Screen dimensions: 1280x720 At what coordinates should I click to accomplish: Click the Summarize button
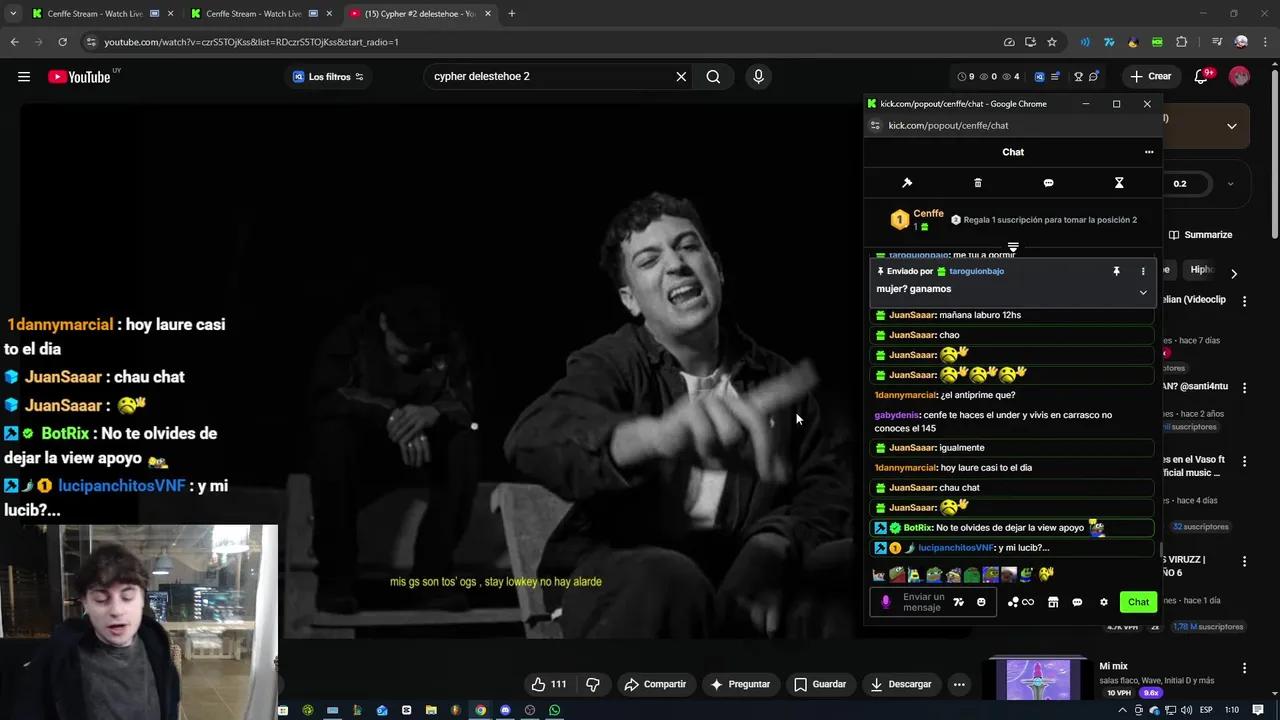pos(1200,235)
